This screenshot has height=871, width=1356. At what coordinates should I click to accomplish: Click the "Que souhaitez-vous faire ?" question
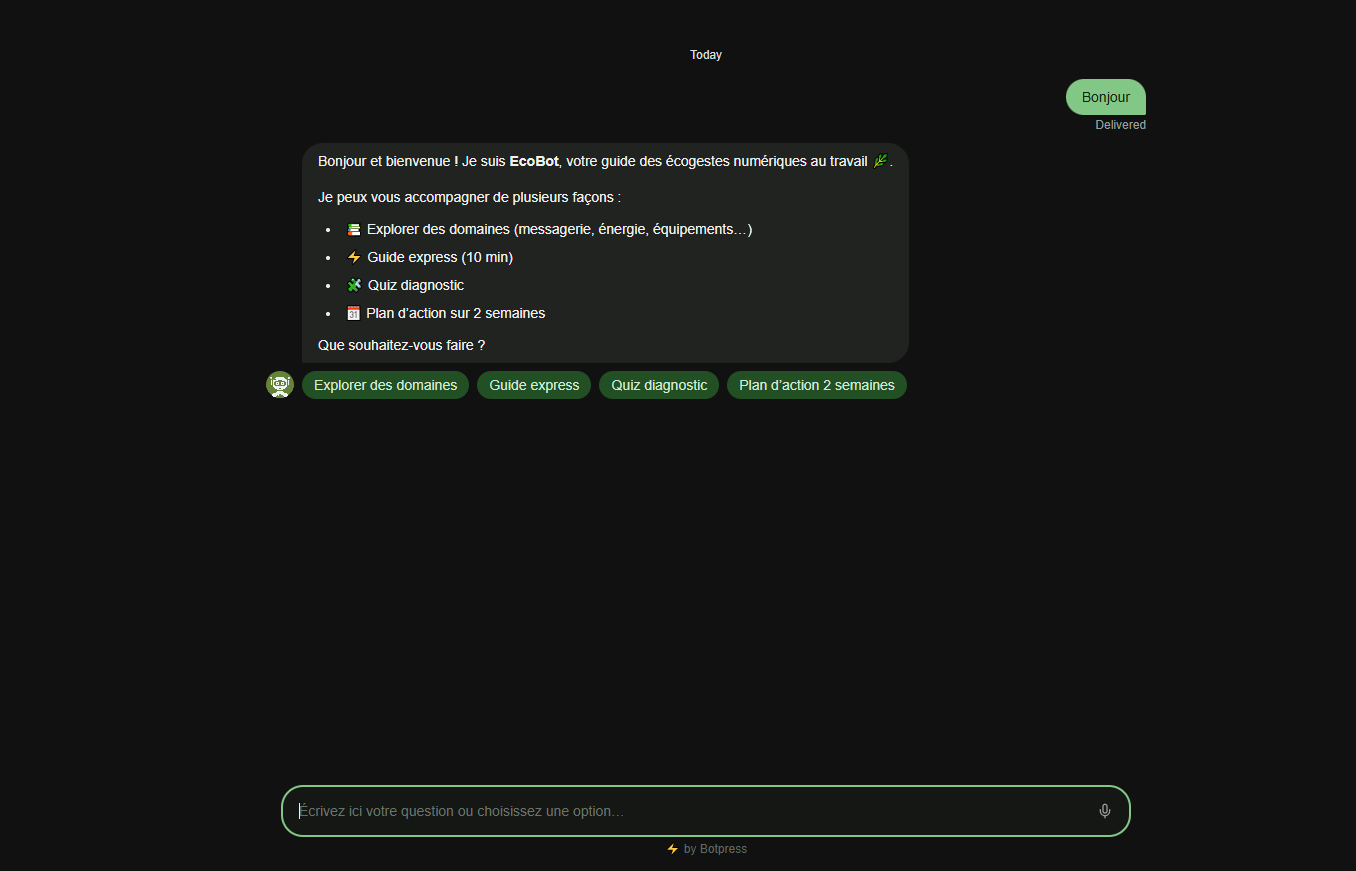pos(401,345)
